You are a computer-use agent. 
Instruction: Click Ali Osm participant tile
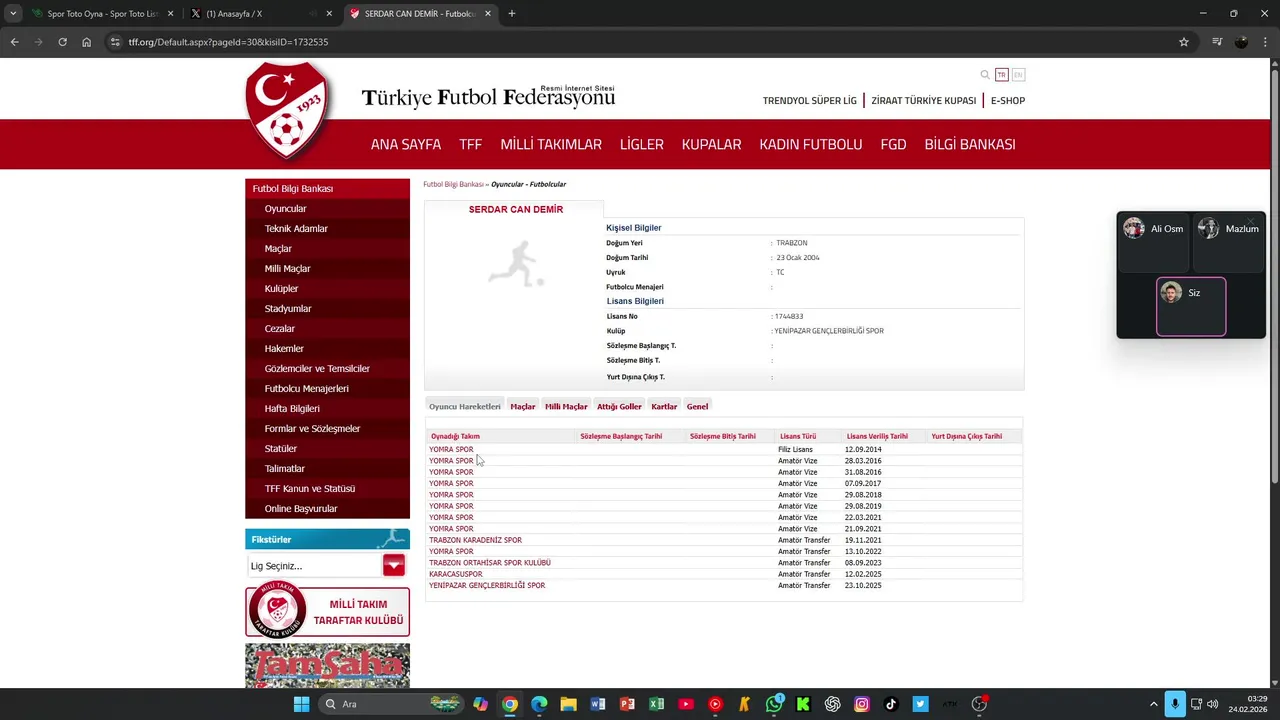click(x=1155, y=242)
